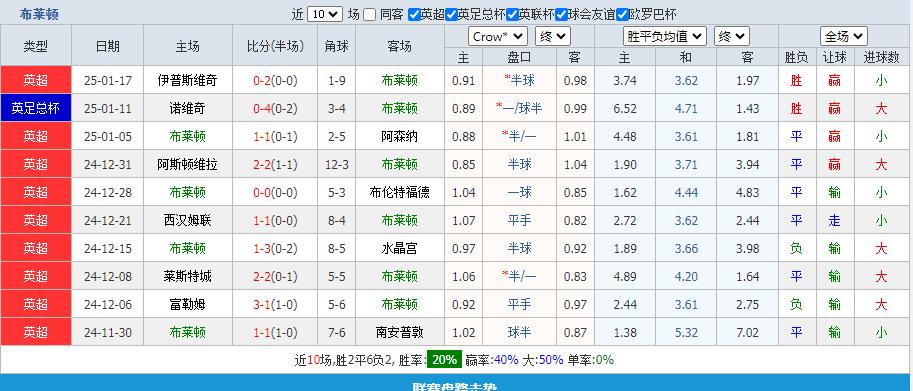913x391 pixels.
Task: Click the 角球 column header
Action: [337, 46]
